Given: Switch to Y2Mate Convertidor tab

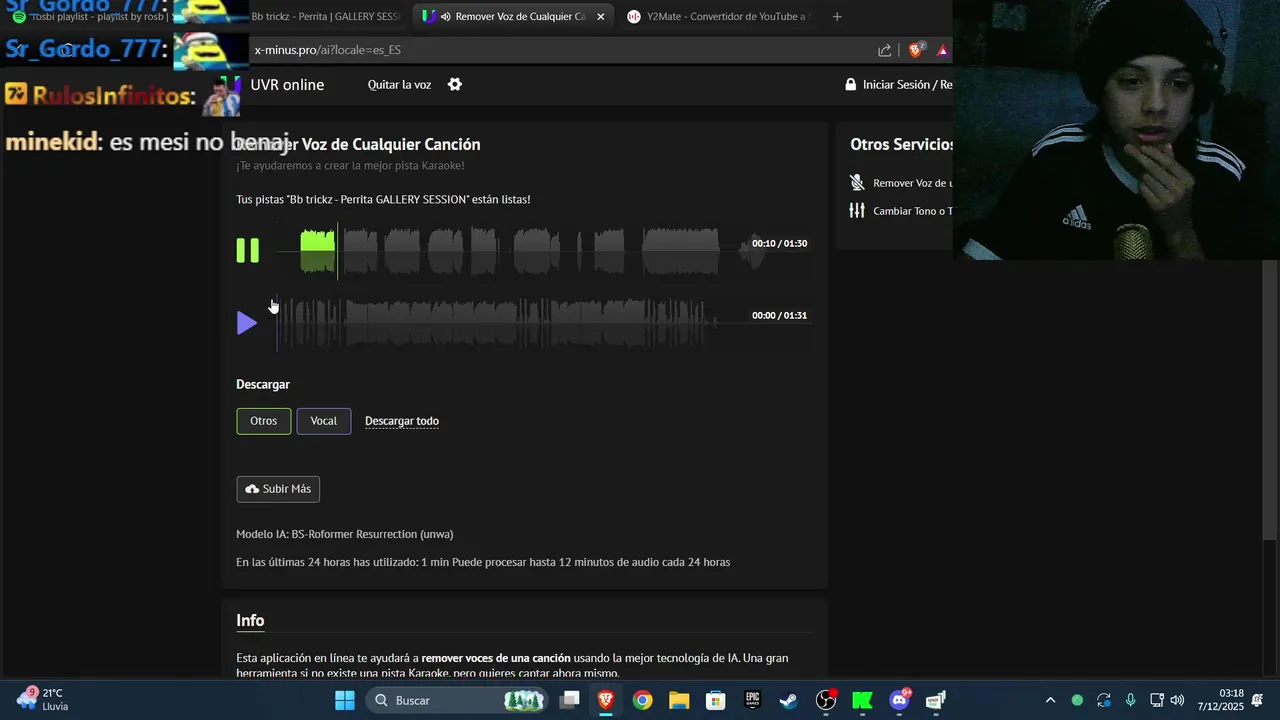Looking at the screenshot, I should pyautogui.click(x=717, y=16).
